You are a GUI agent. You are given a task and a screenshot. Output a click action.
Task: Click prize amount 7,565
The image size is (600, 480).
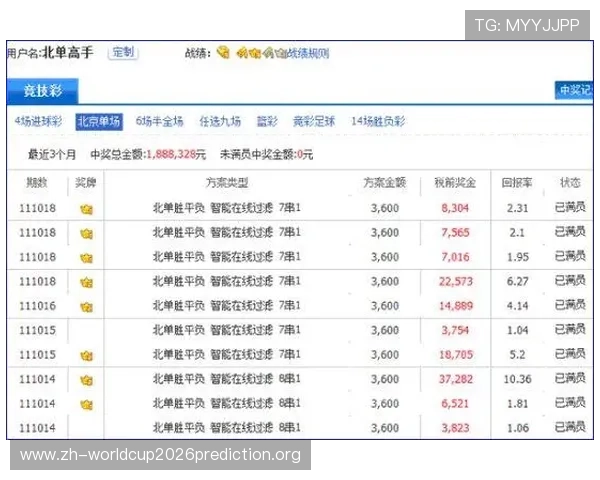455,232
